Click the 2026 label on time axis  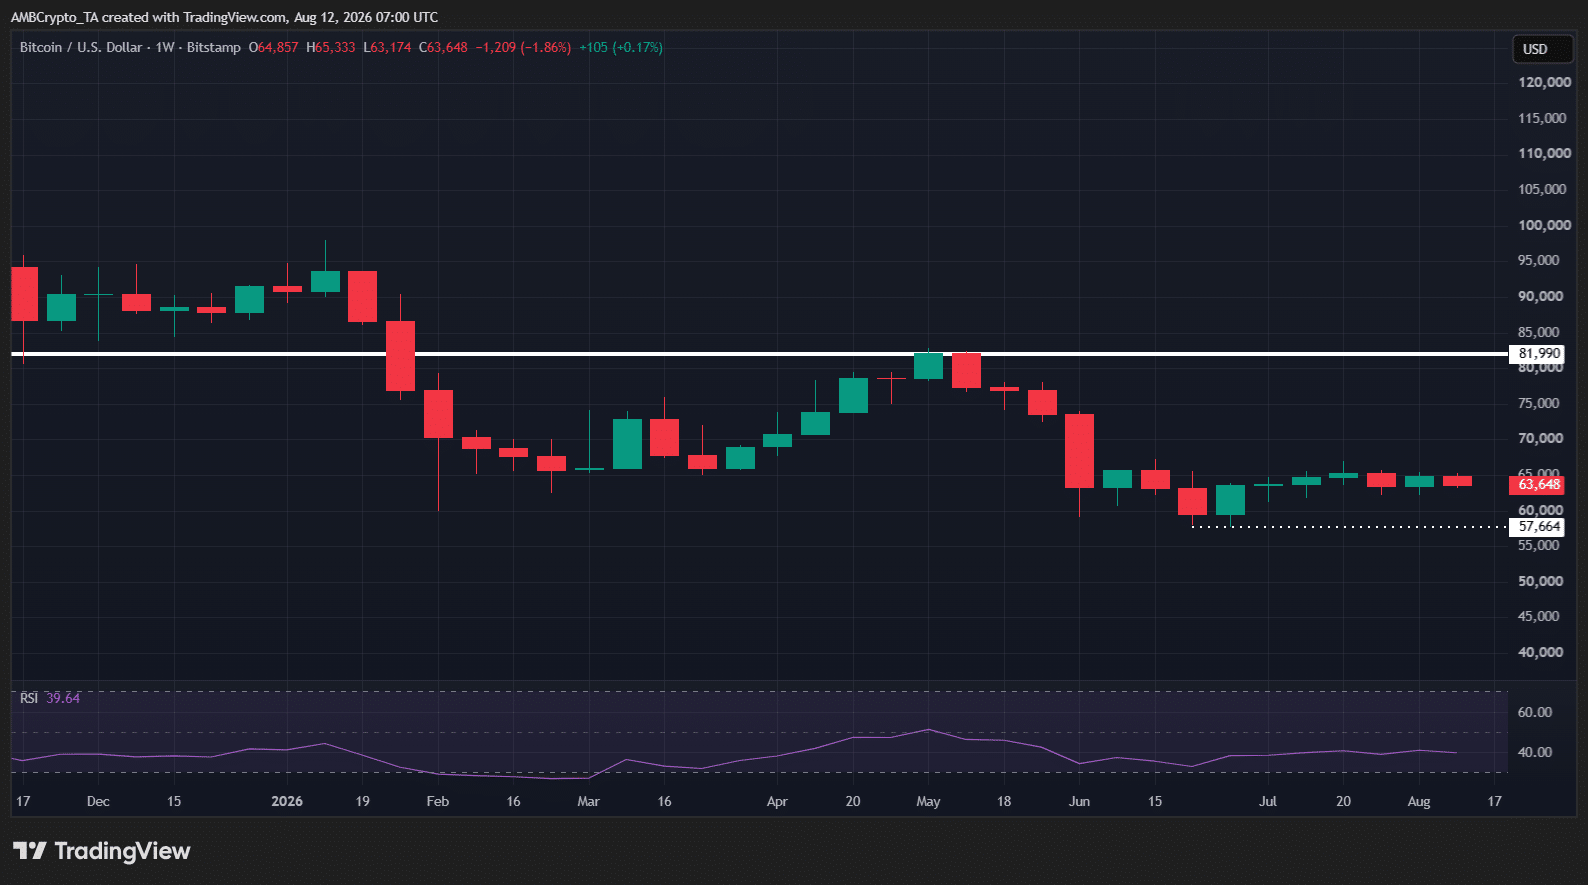point(287,801)
